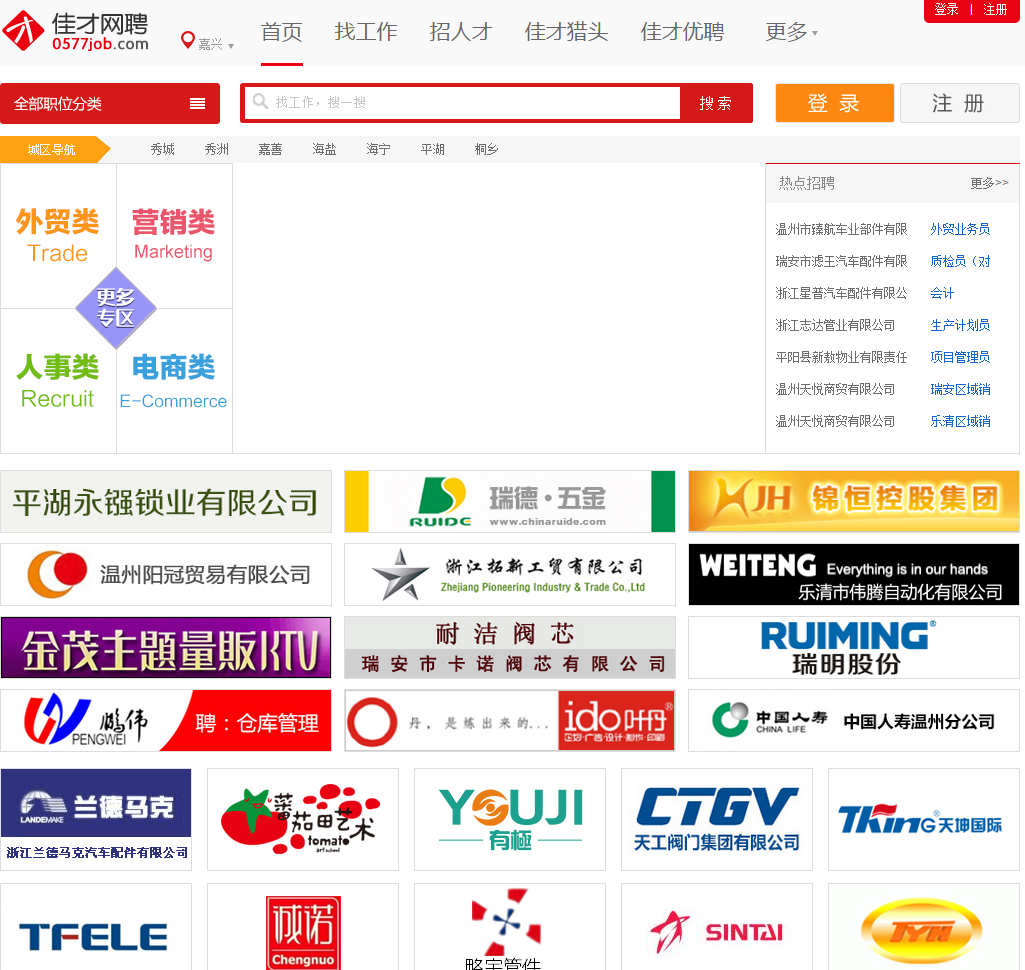This screenshot has width=1025, height=970.
Task: Open WEITENG 乐清市伟腾自动化 banner
Action: pyautogui.click(x=854, y=575)
